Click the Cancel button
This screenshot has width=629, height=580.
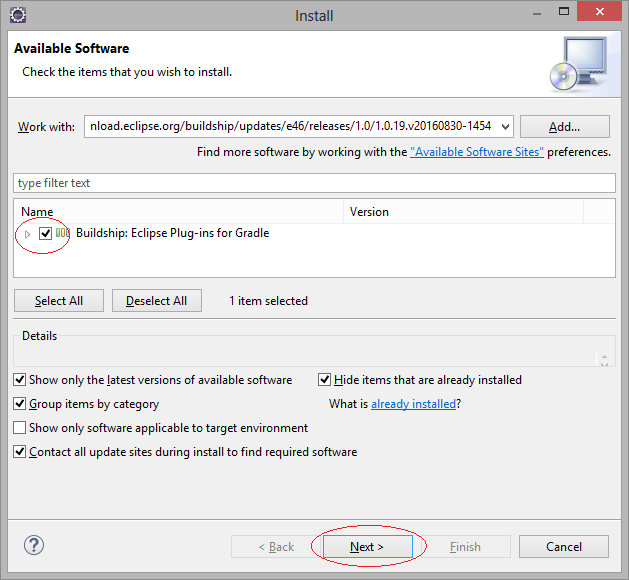pos(564,546)
